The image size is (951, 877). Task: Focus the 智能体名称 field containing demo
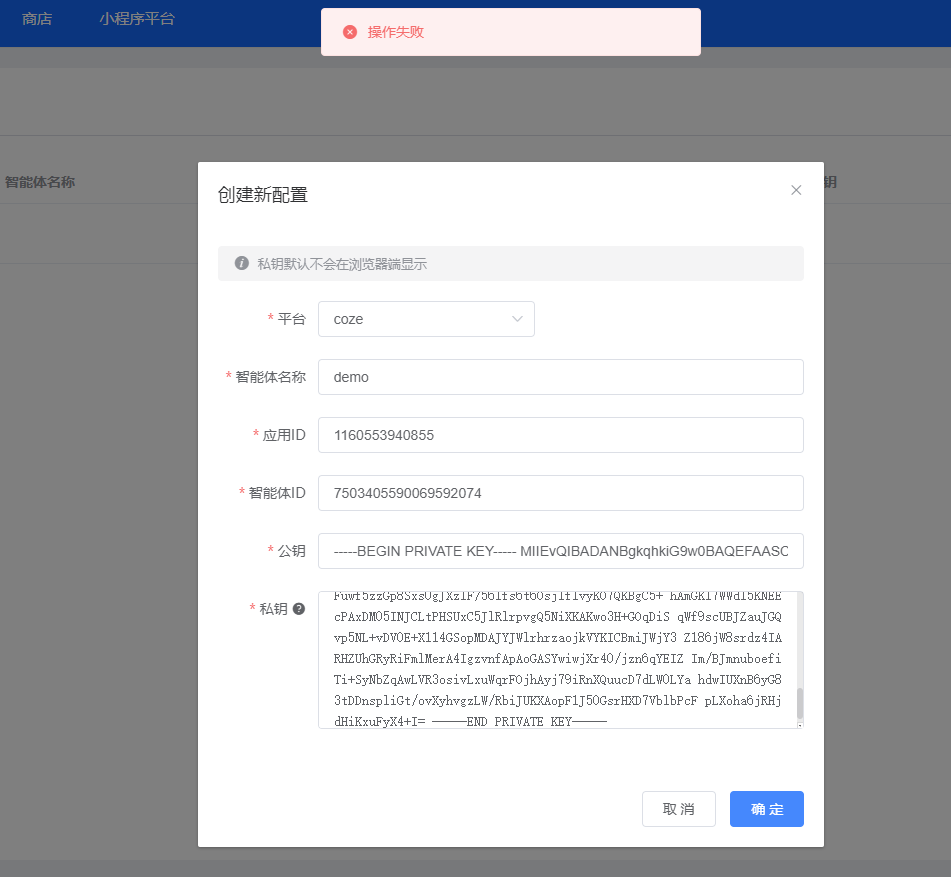tap(560, 377)
